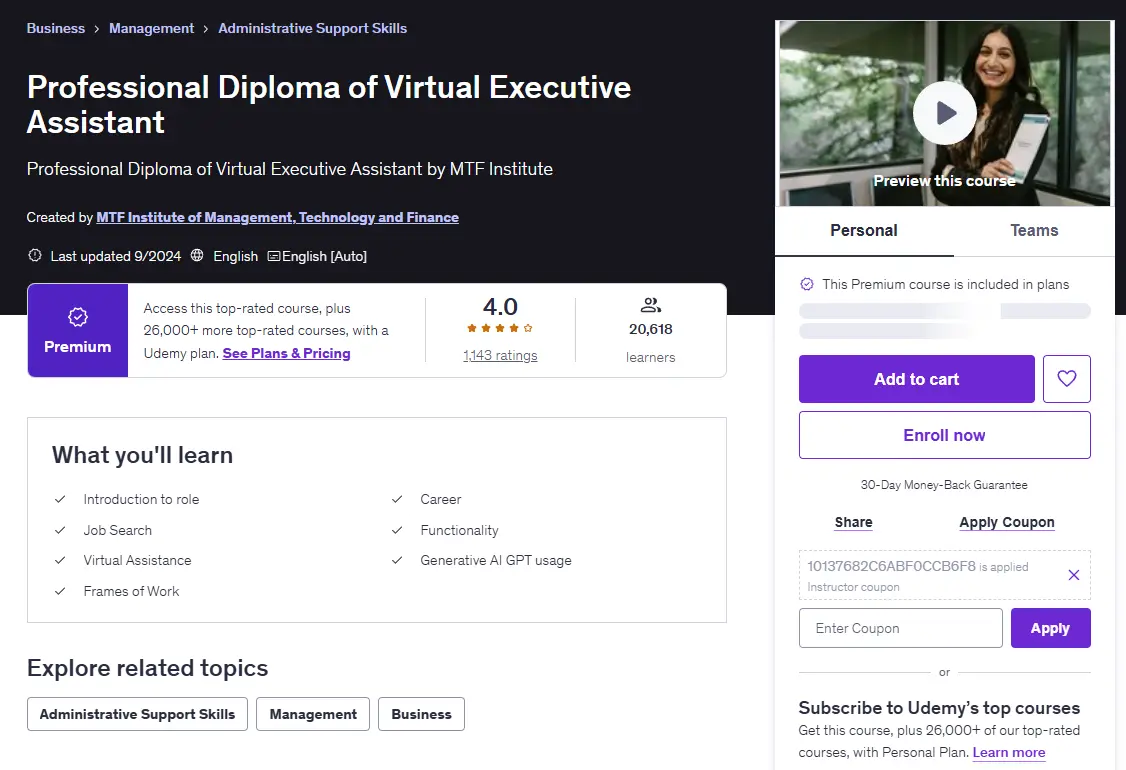This screenshot has height=770, width=1126.
Task: Open the Business breadcrumb link
Action: [55, 28]
